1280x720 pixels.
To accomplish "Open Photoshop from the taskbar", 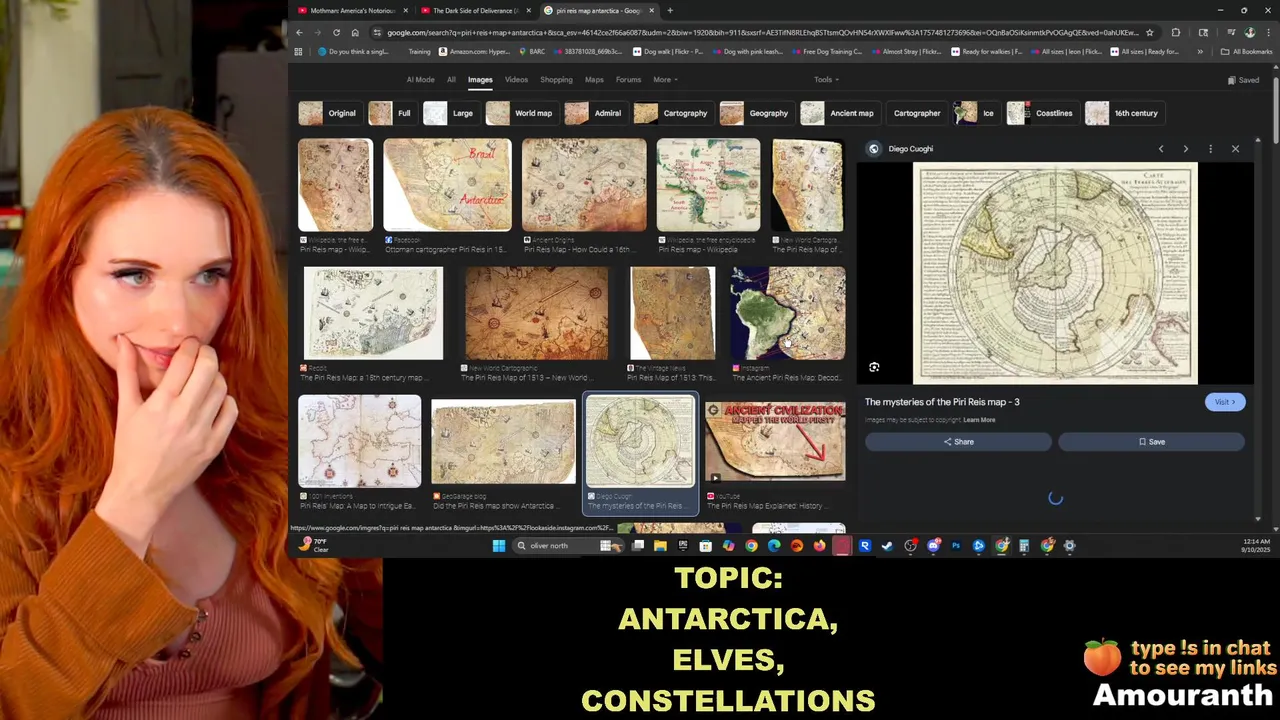I will (x=956, y=546).
